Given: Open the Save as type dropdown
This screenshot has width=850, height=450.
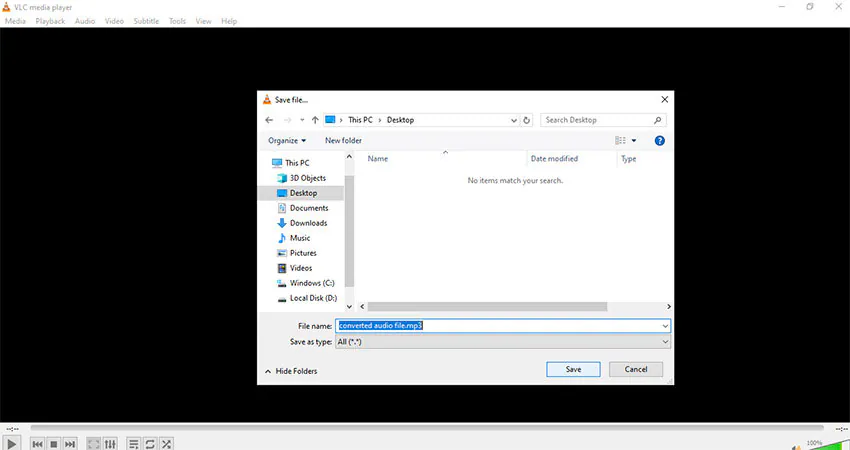Looking at the screenshot, I should [x=503, y=342].
